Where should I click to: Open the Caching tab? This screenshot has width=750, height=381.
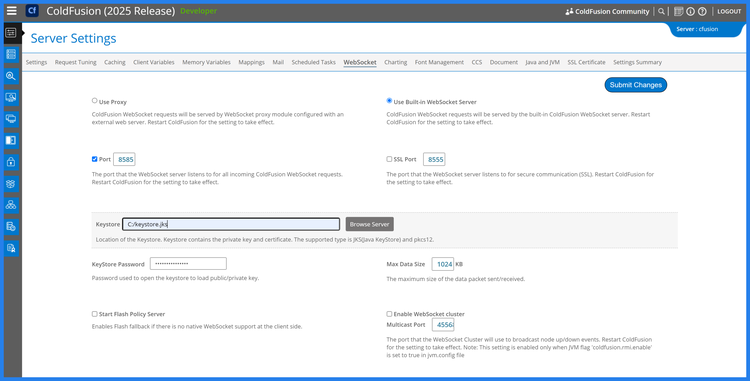tap(115, 62)
